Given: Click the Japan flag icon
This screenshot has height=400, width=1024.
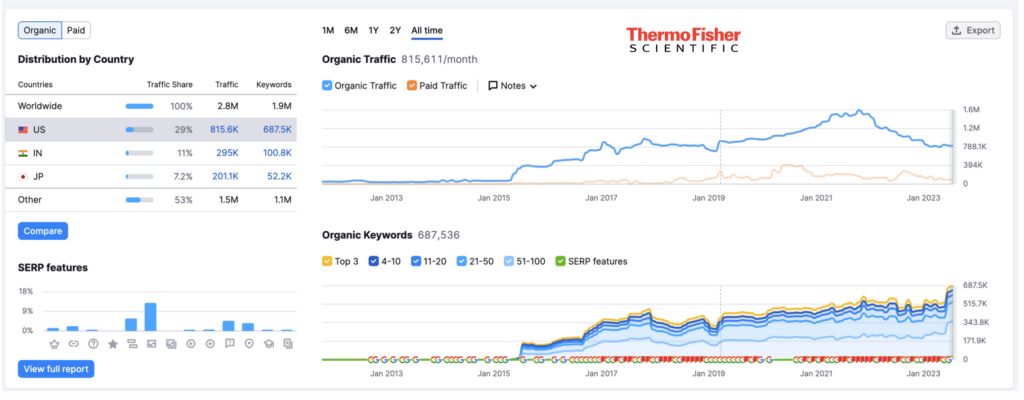Looking at the screenshot, I should coord(23,176).
